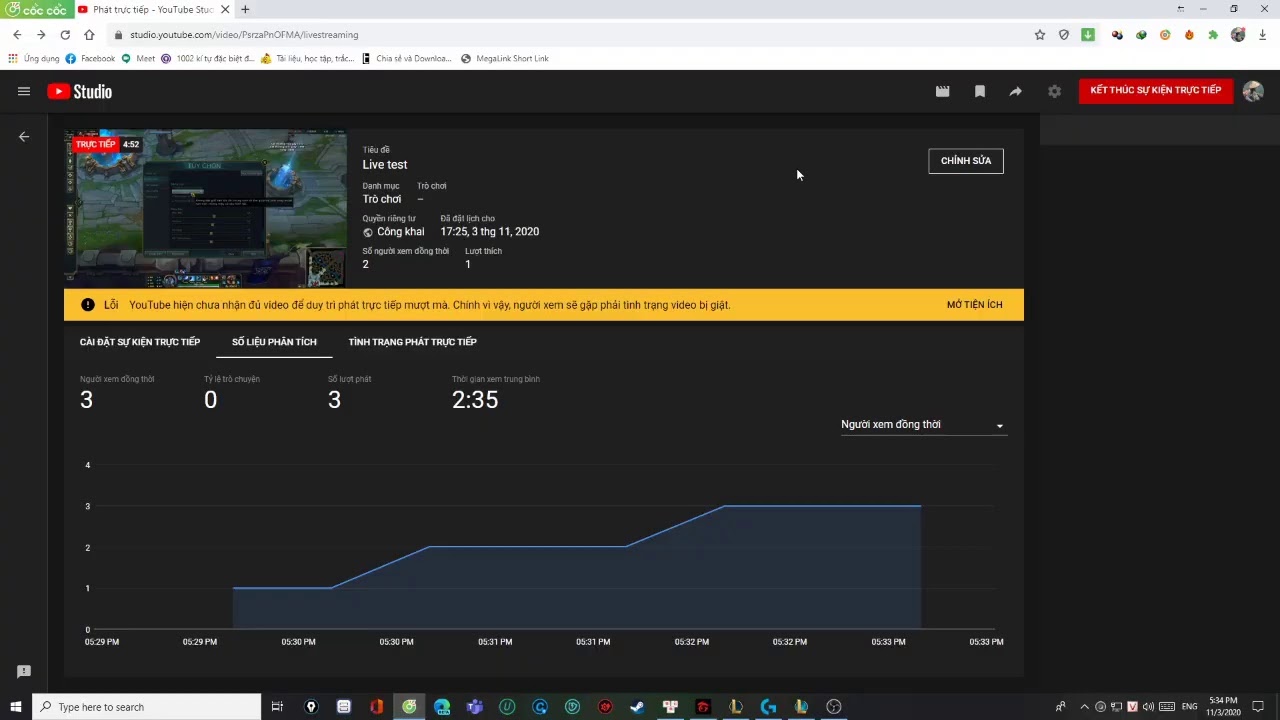Click the Công khai privacy value
Viewport: 1280px width, 720px height.
coord(401,232)
